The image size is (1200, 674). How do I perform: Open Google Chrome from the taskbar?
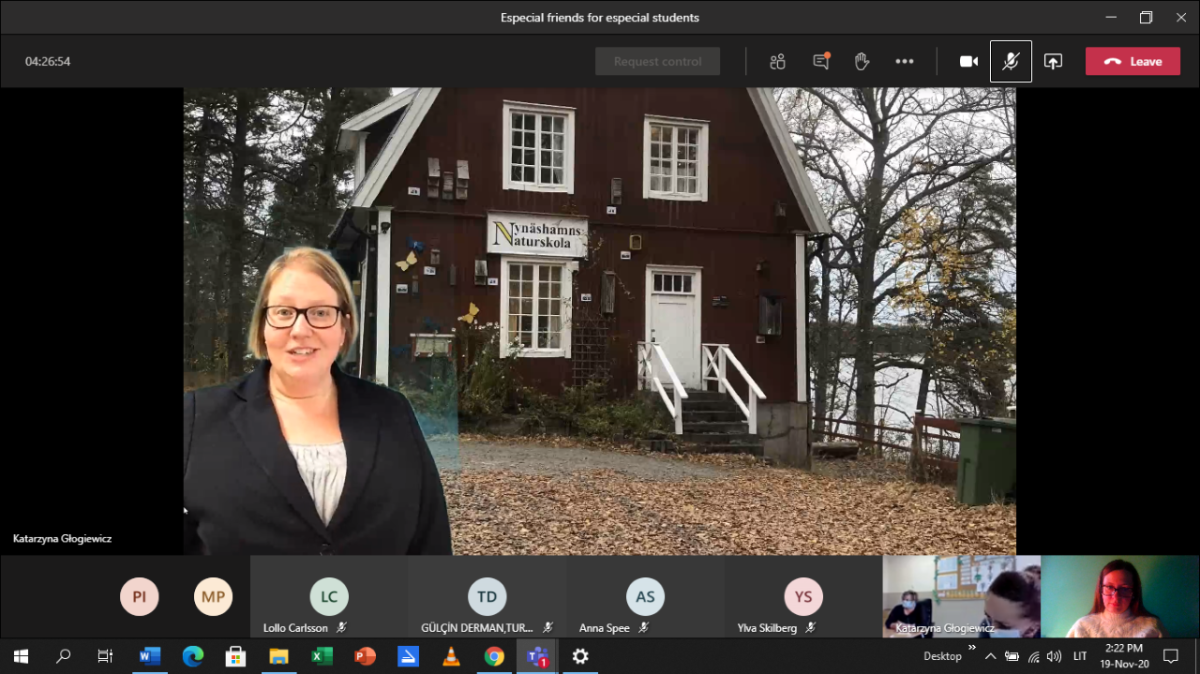click(494, 656)
